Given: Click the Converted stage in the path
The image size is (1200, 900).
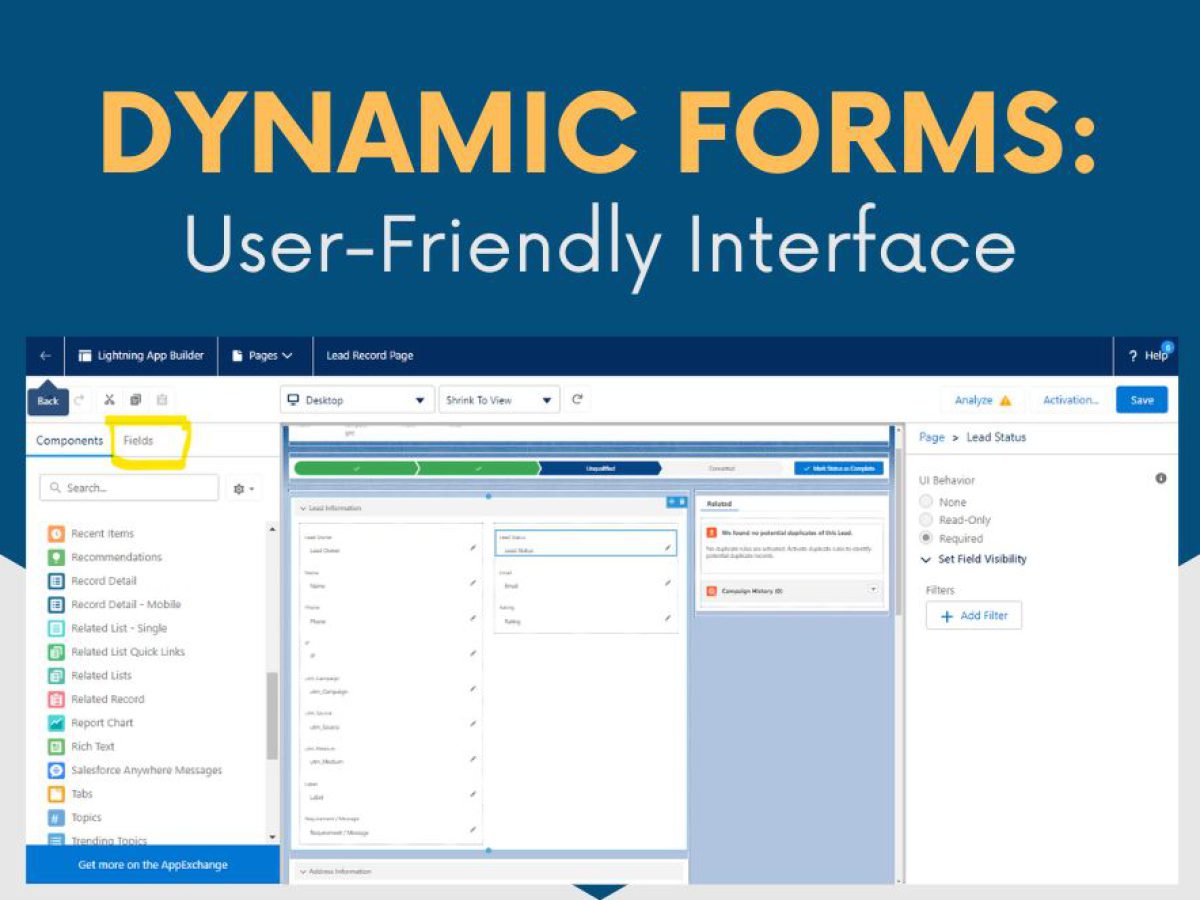Looking at the screenshot, I should (x=722, y=468).
